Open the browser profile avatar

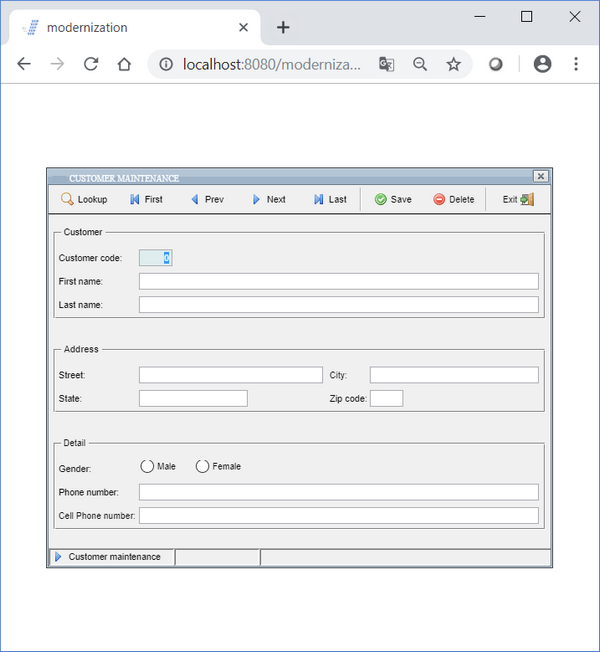point(543,64)
